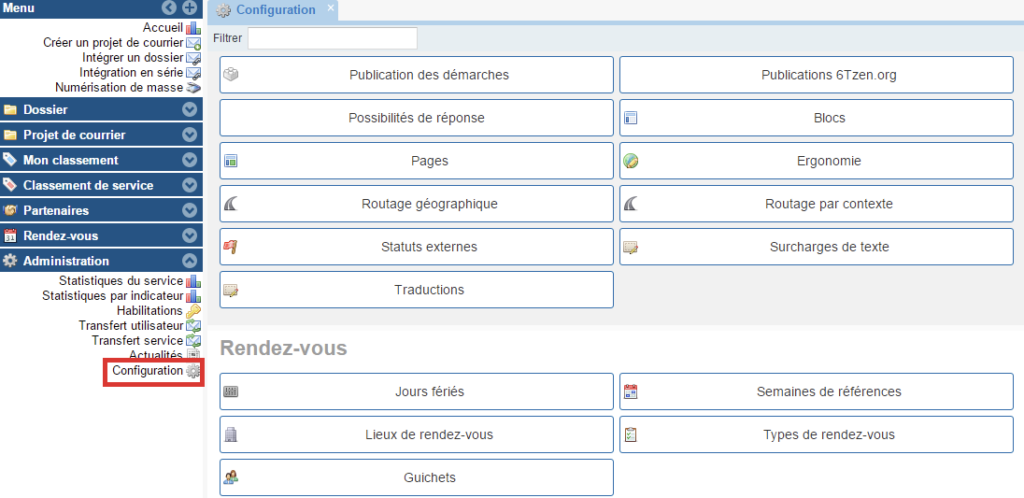Click the Habilitations key icon
1024x498 pixels.
[x=193, y=311]
